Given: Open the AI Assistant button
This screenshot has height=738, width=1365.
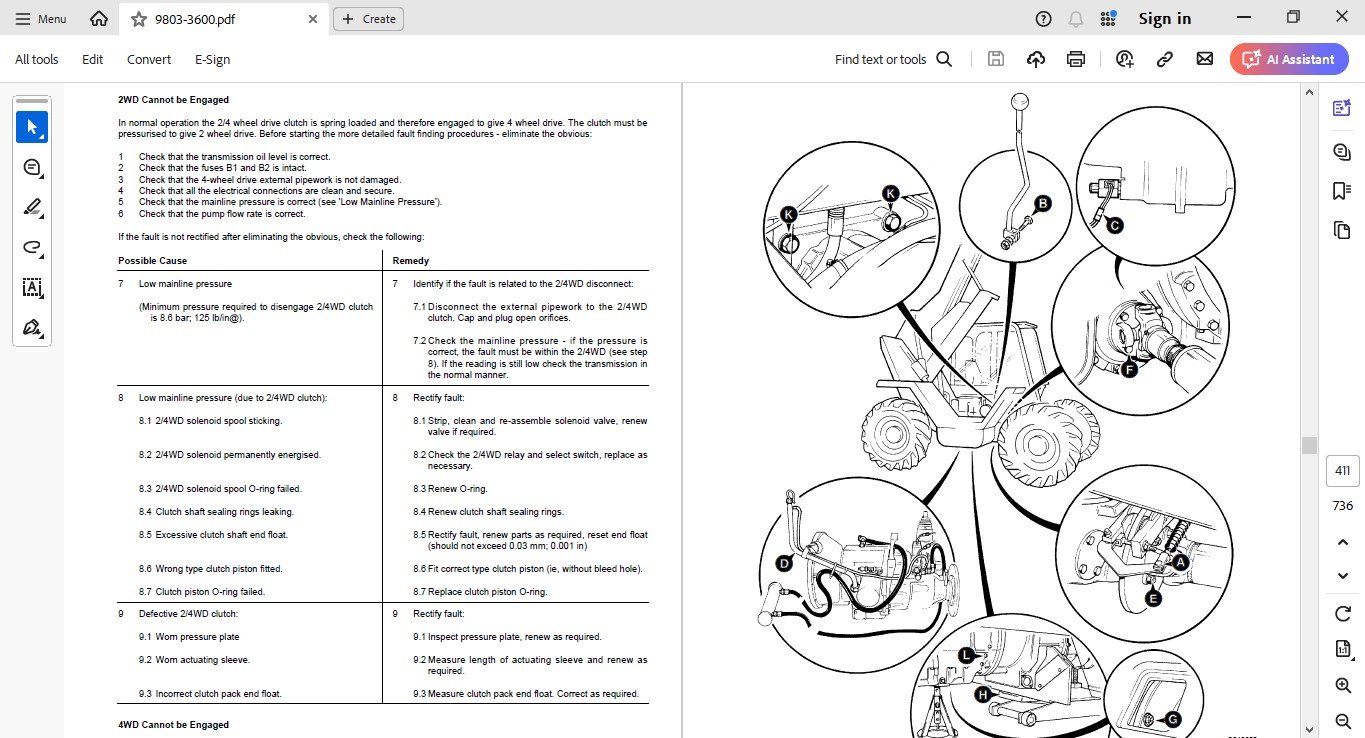Looking at the screenshot, I should click(1289, 59).
